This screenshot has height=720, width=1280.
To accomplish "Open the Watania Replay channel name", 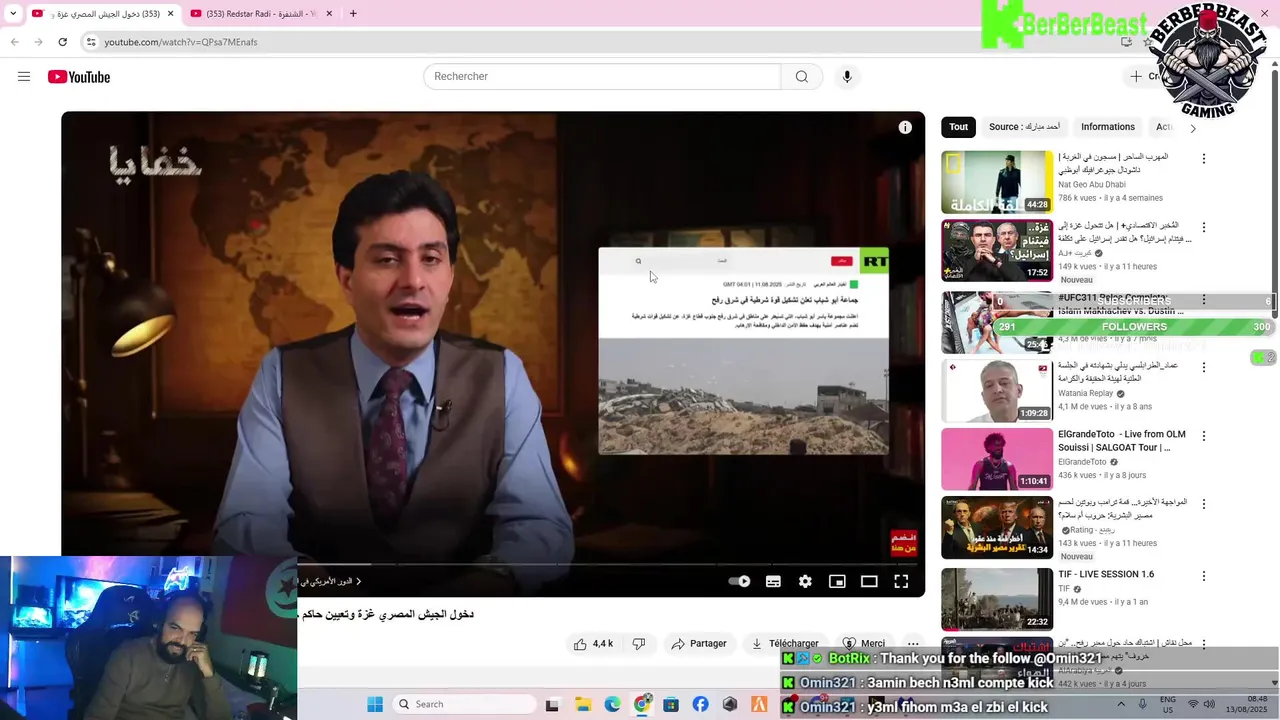I will 1086,394.
